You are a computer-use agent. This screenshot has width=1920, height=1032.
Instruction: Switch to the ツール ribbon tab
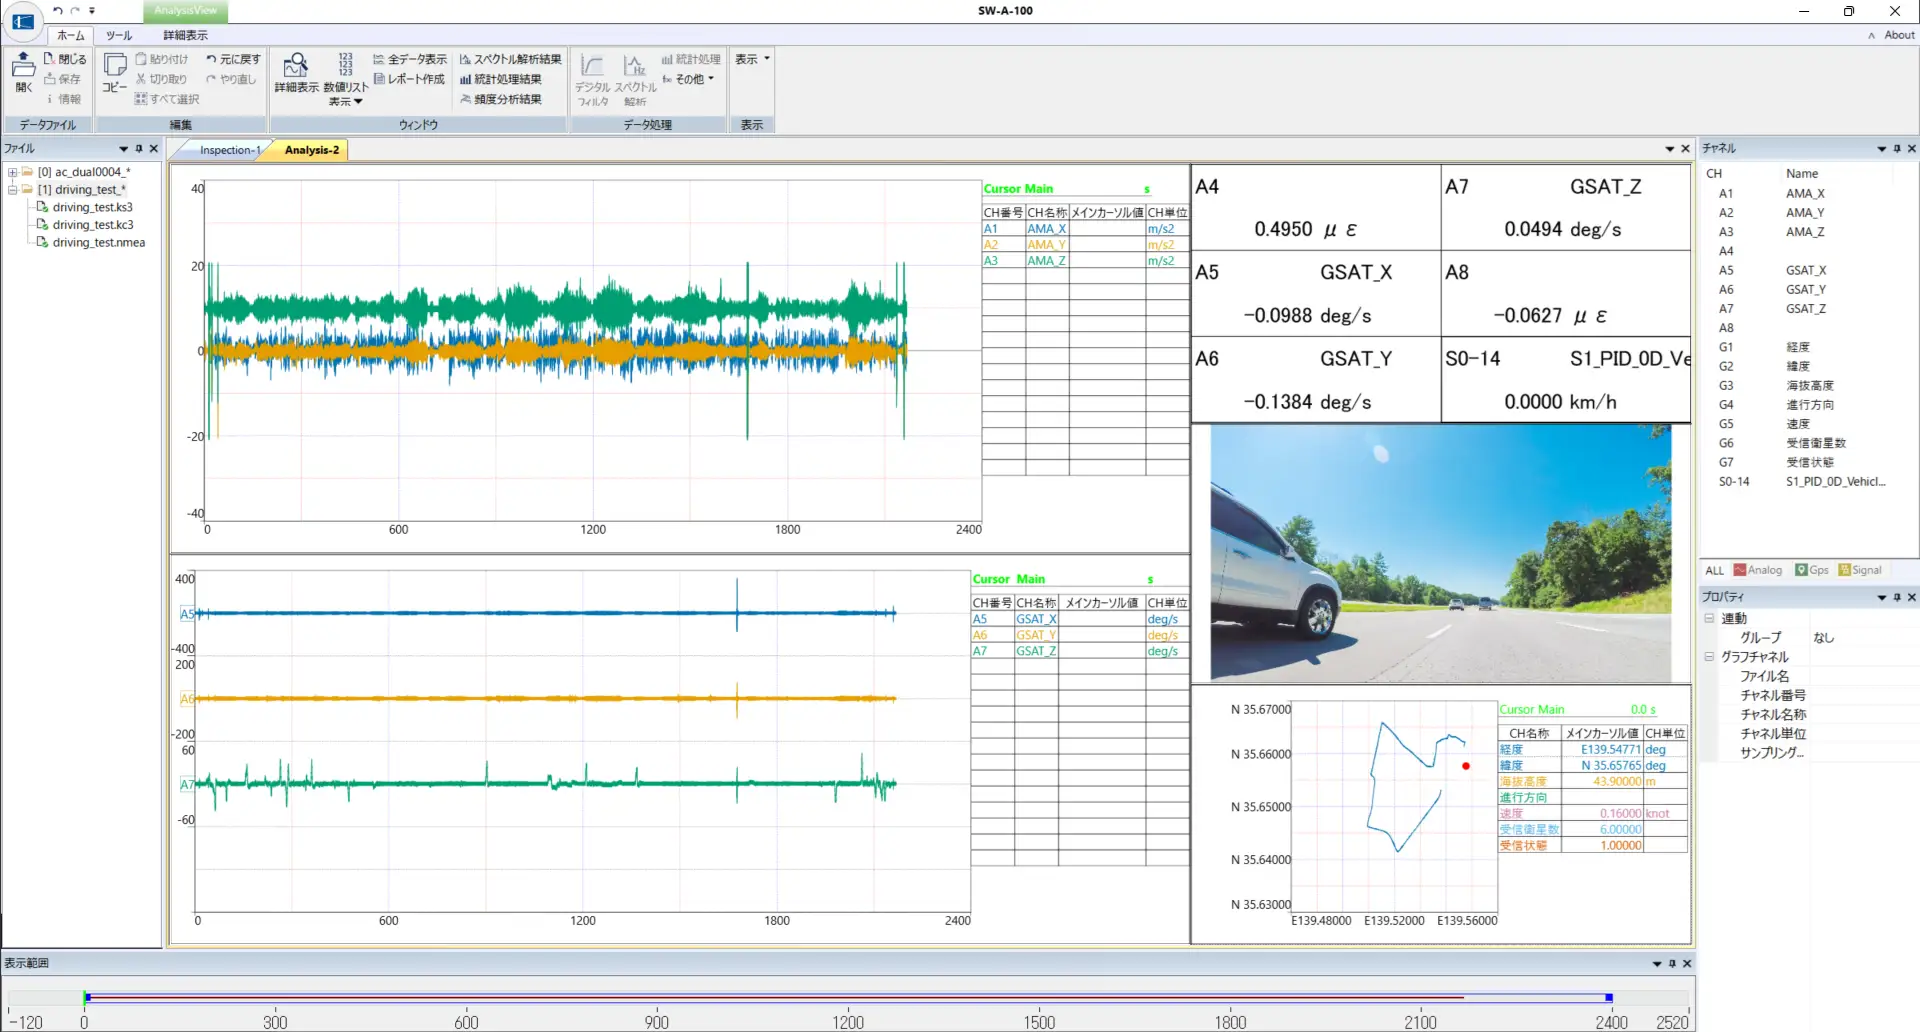118,35
